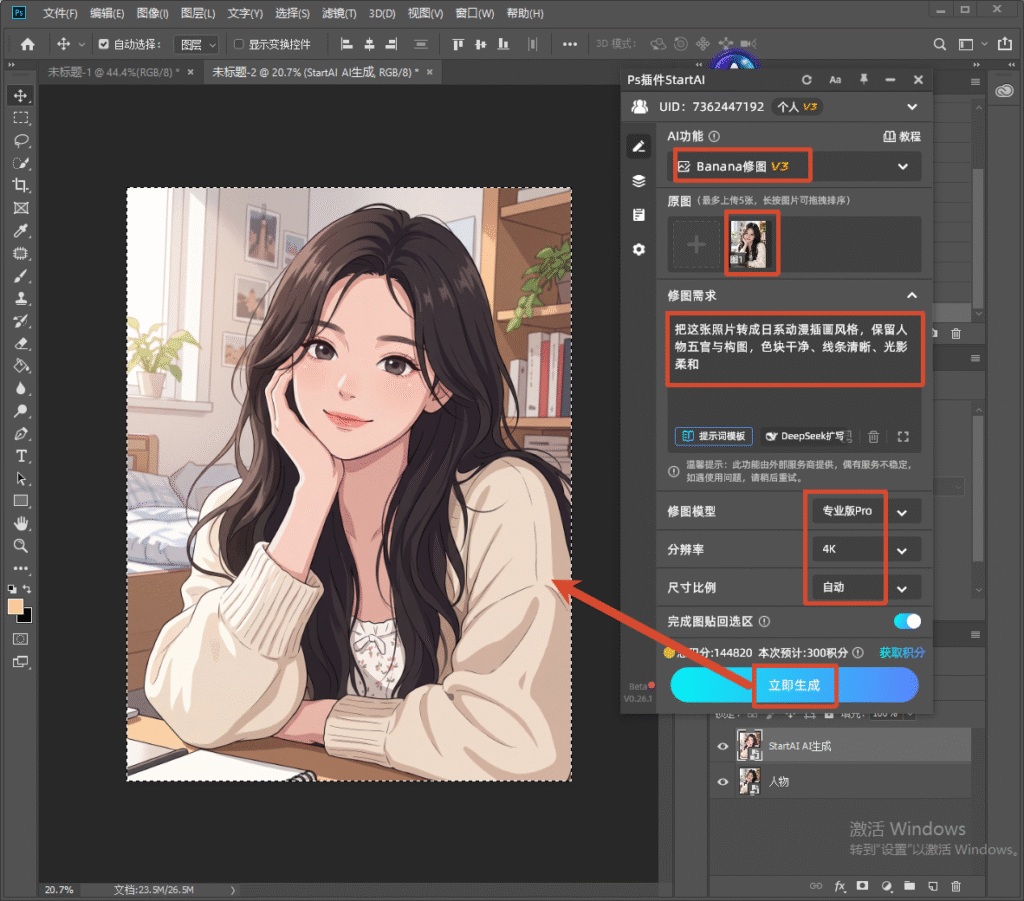
Task: Select the Brush tool
Action: click(x=21, y=276)
